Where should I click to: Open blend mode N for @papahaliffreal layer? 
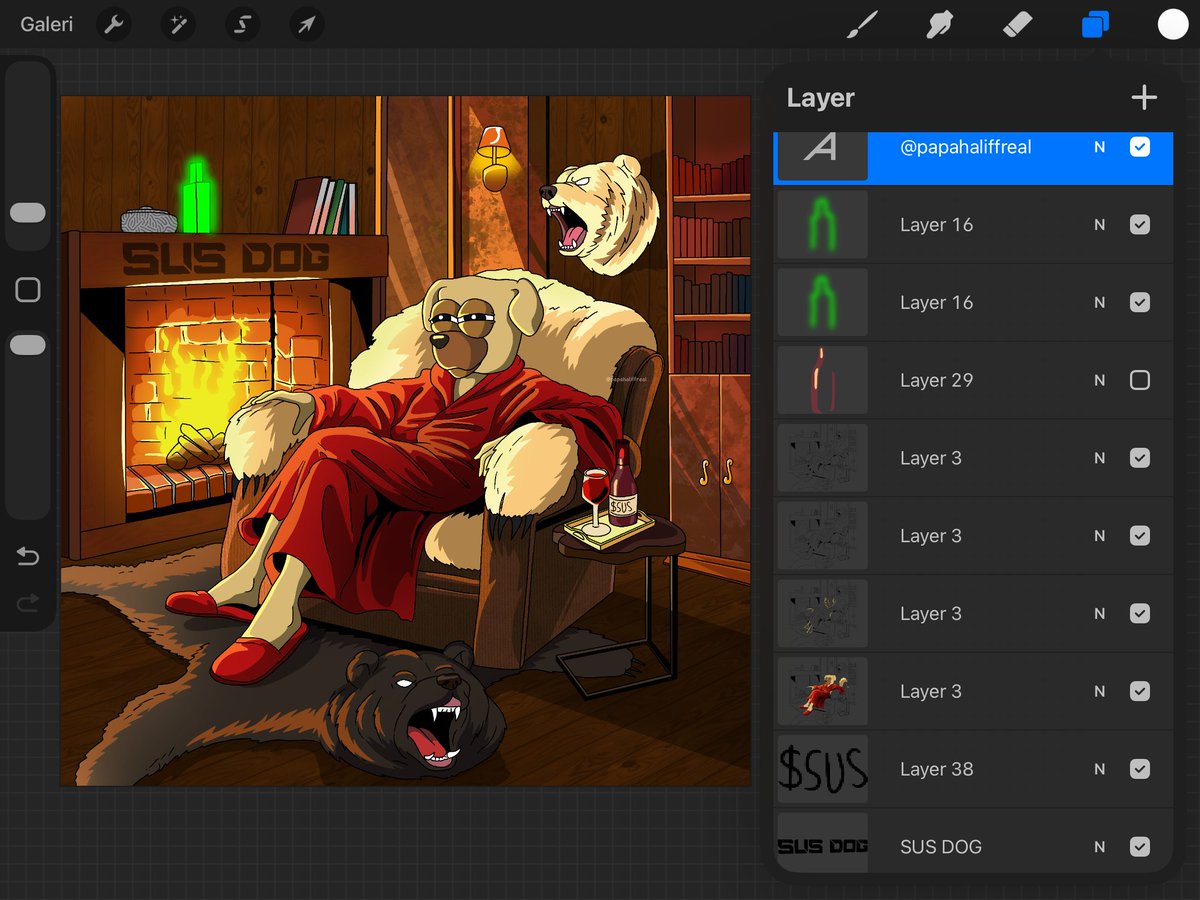(x=1100, y=147)
